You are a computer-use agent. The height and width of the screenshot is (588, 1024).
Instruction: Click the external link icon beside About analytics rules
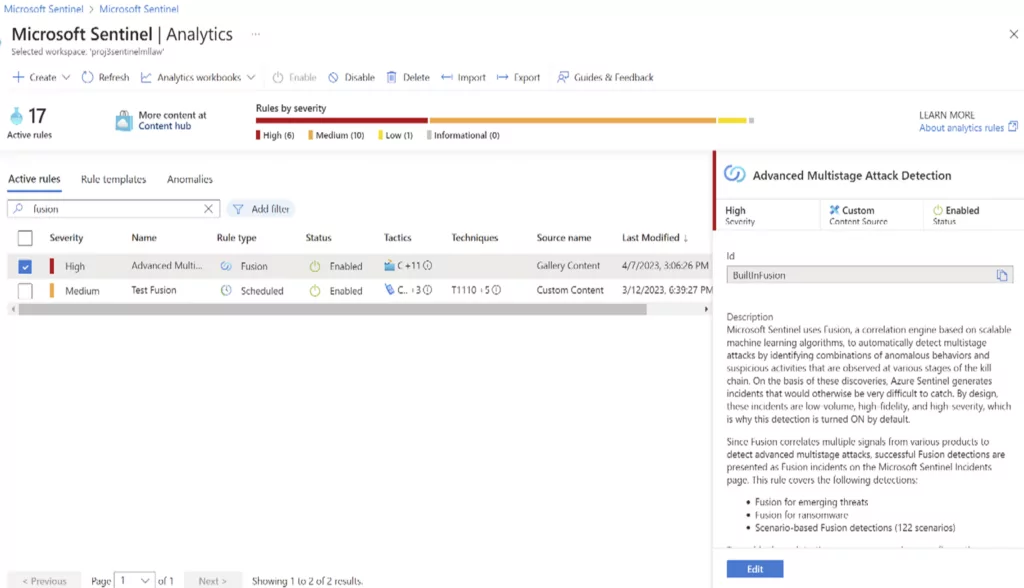pos(1012,127)
